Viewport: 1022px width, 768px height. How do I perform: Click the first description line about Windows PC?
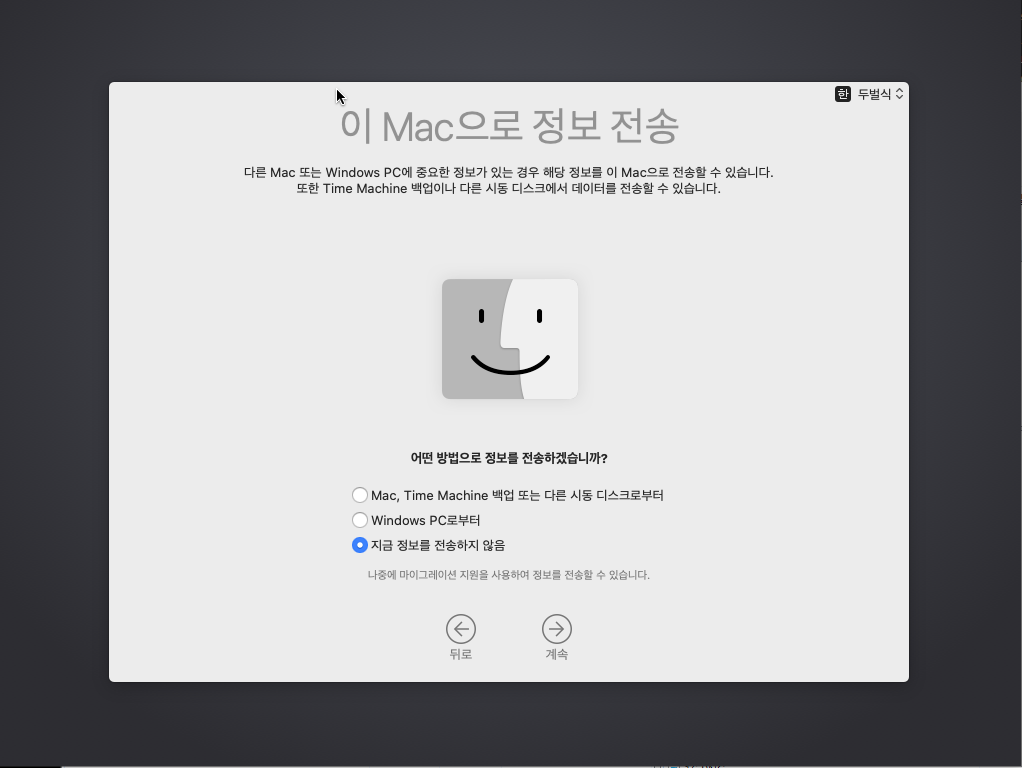pyautogui.click(x=509, y=172)
